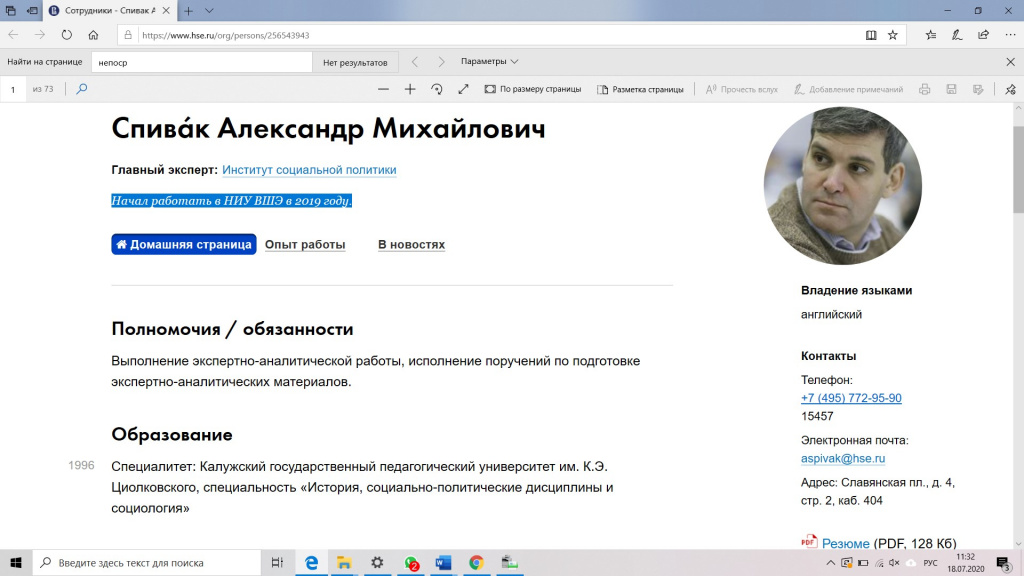Open Microsoft Word from taskbar

pos(443,562)
